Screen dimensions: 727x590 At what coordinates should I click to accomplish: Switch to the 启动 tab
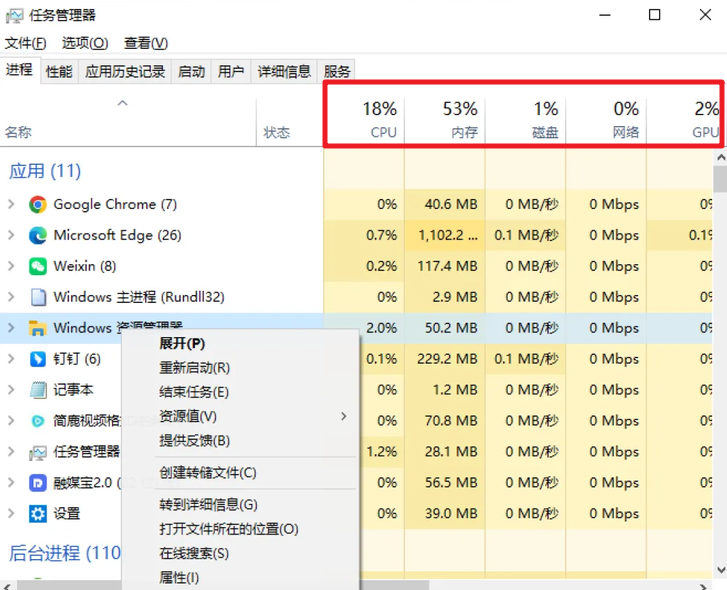[x=191, y=71]
